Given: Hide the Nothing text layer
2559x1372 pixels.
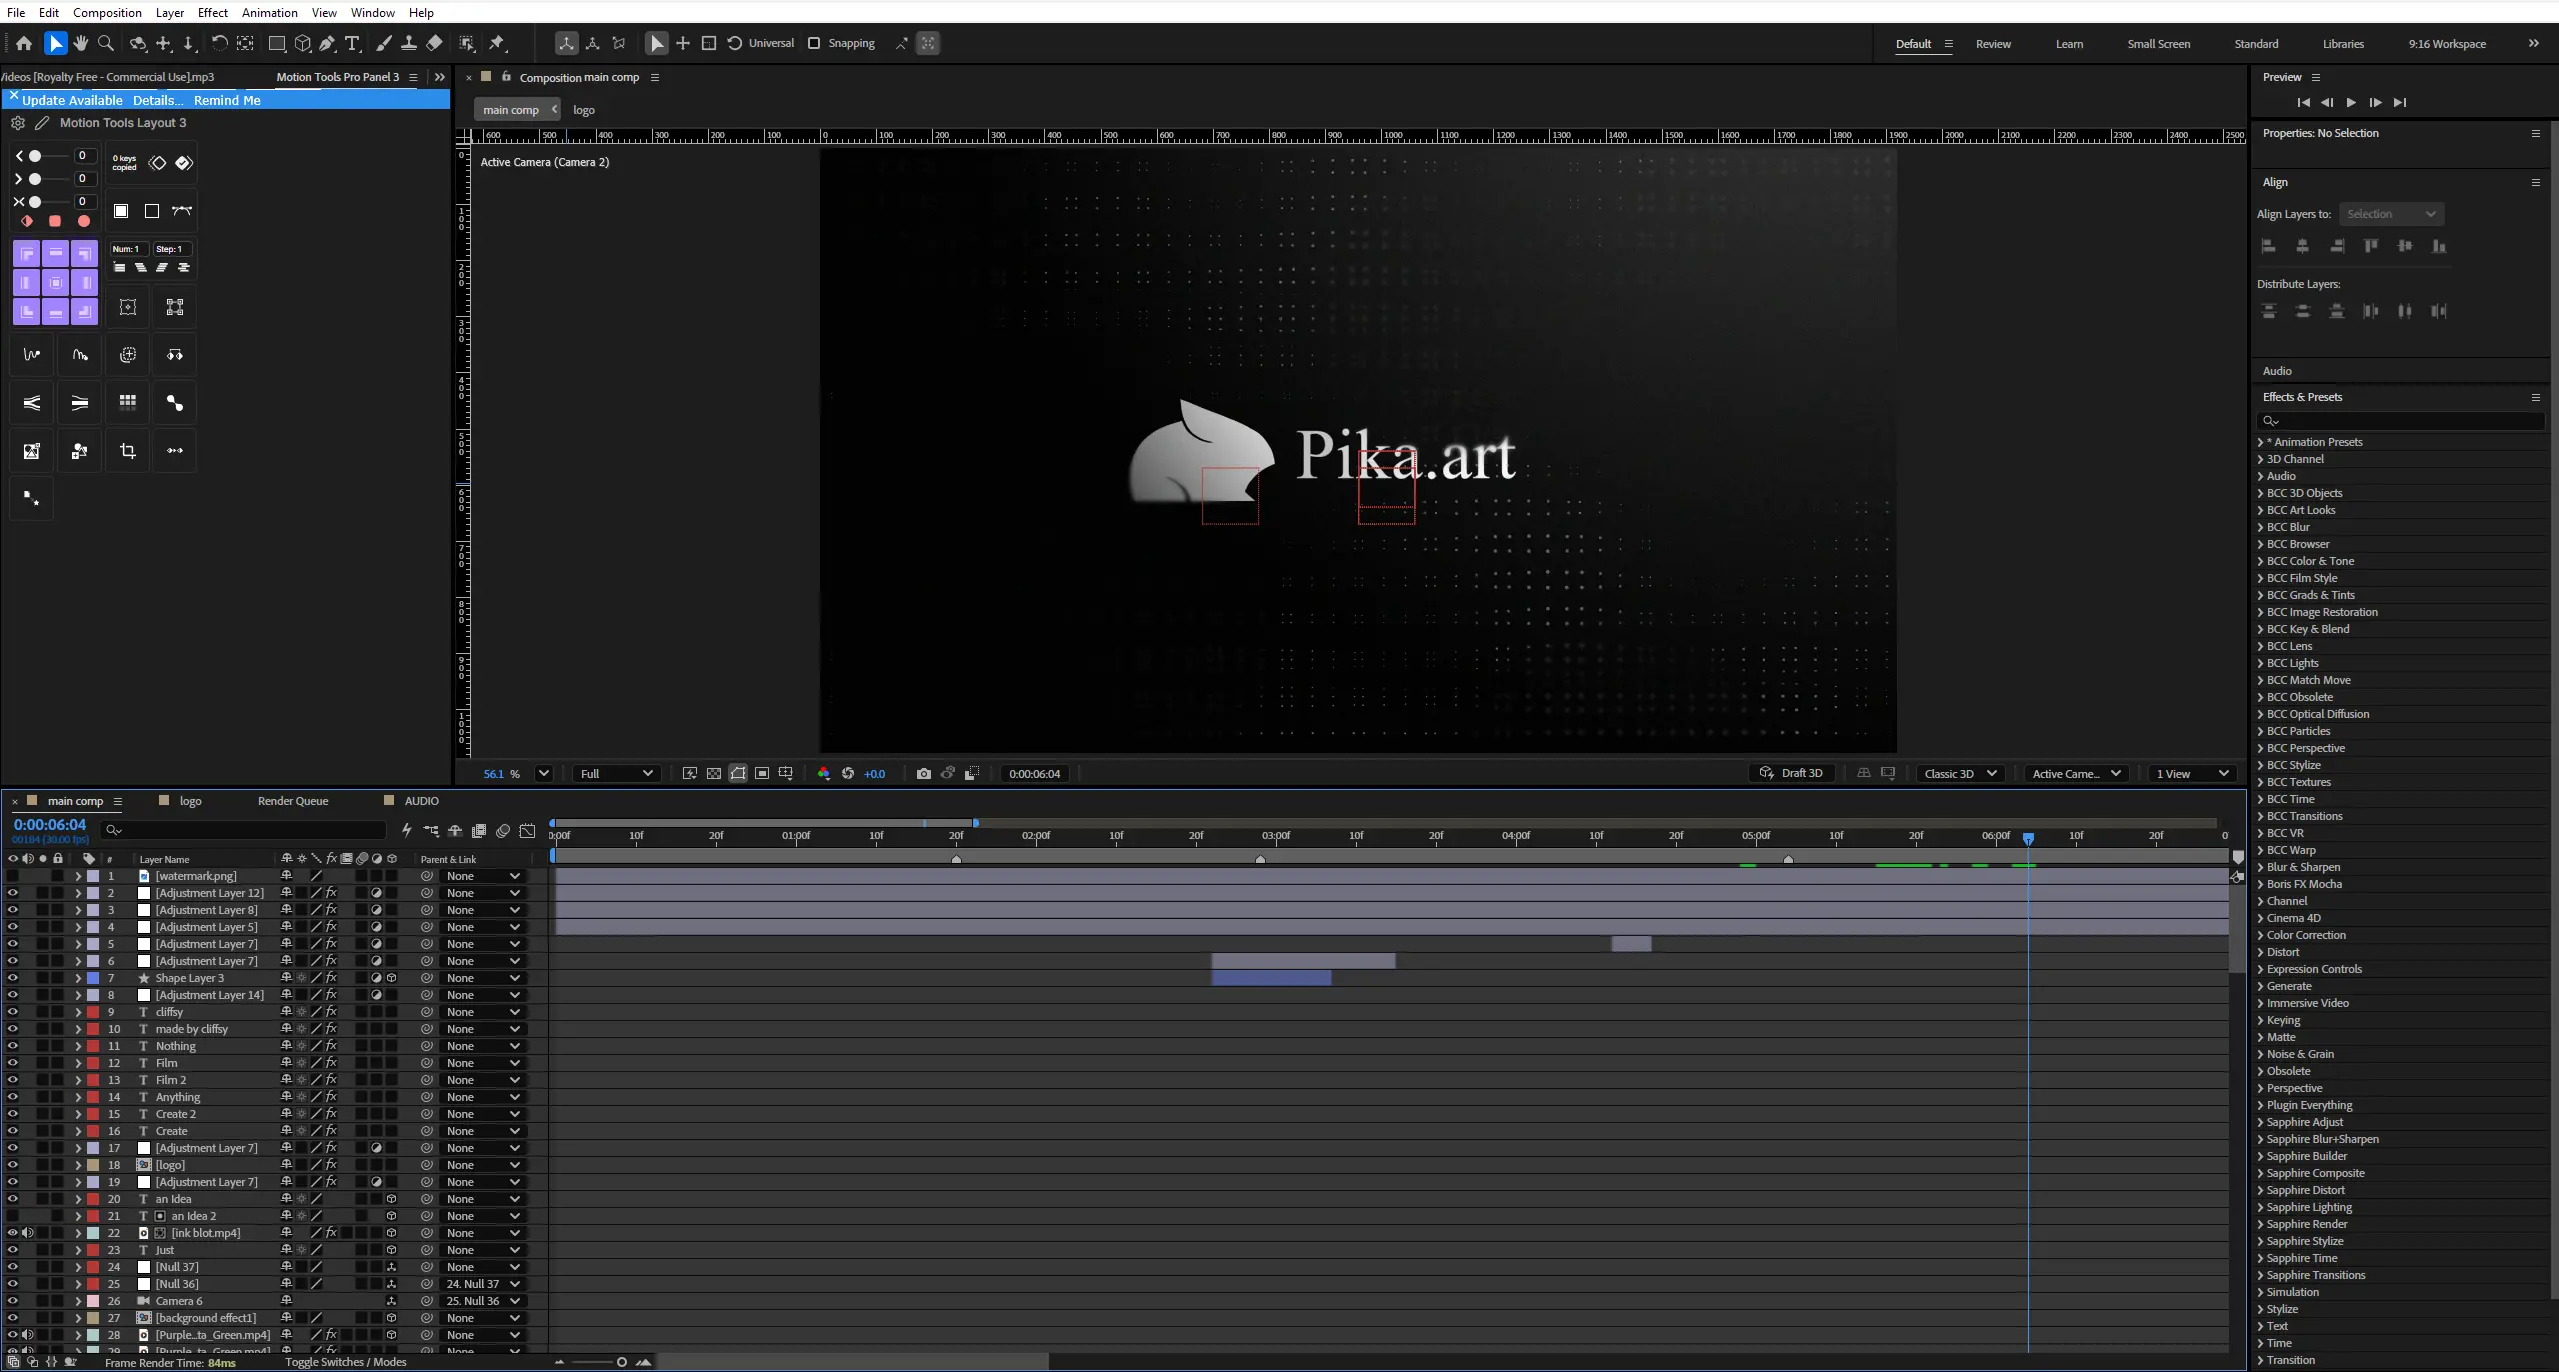Looking at the screenshot, I should click(x=12, y=1046).
